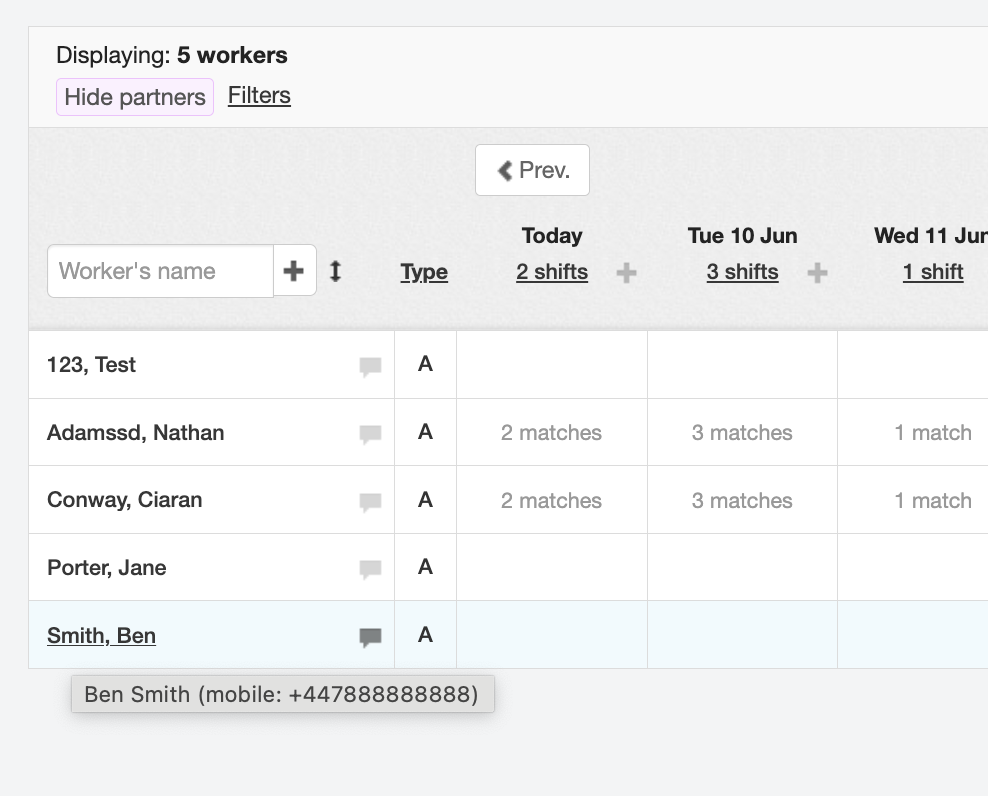The height and width of the screenshot is (796, 988).
Task: Add a shift using plus icon under Today
Action: [x=626, y=273]
